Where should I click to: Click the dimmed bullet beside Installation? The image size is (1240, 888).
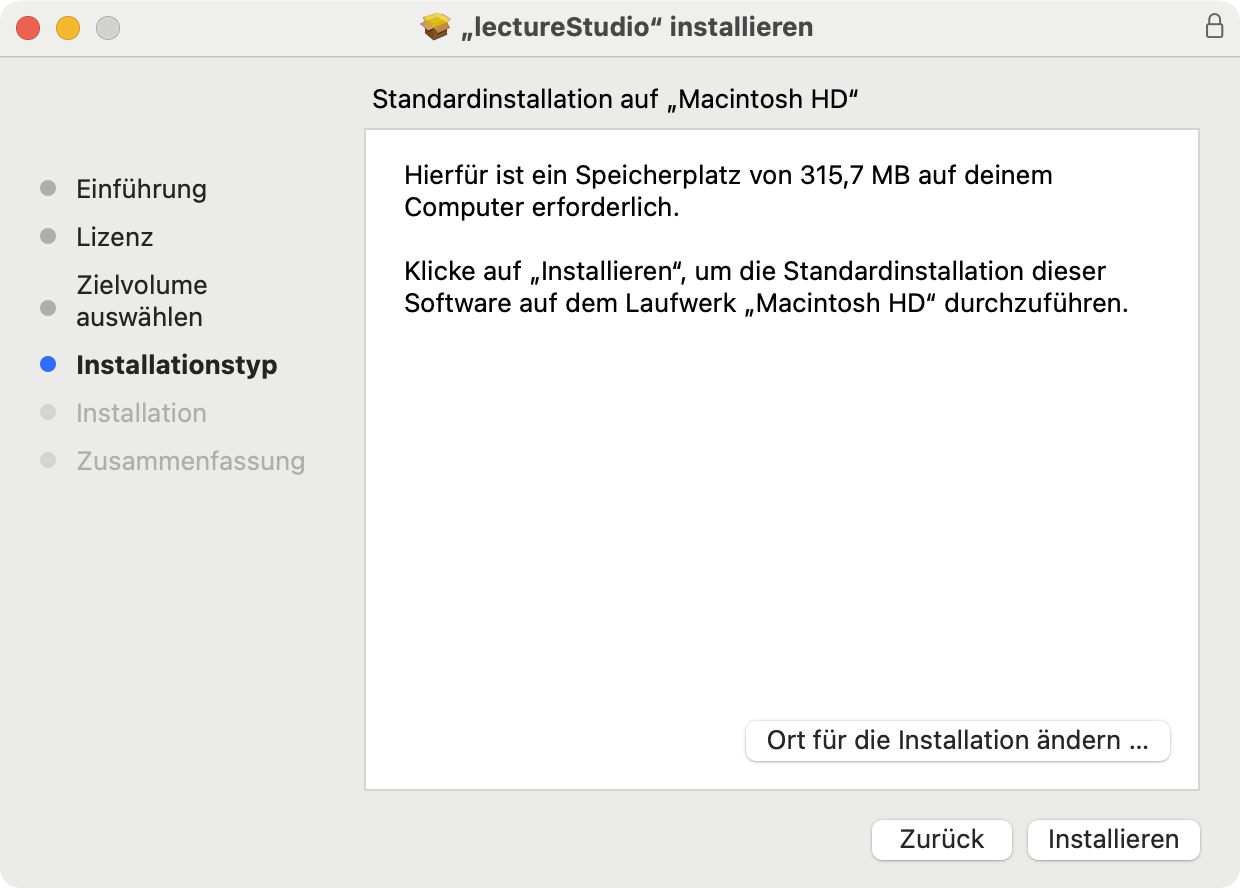click(x=47, y=412)
